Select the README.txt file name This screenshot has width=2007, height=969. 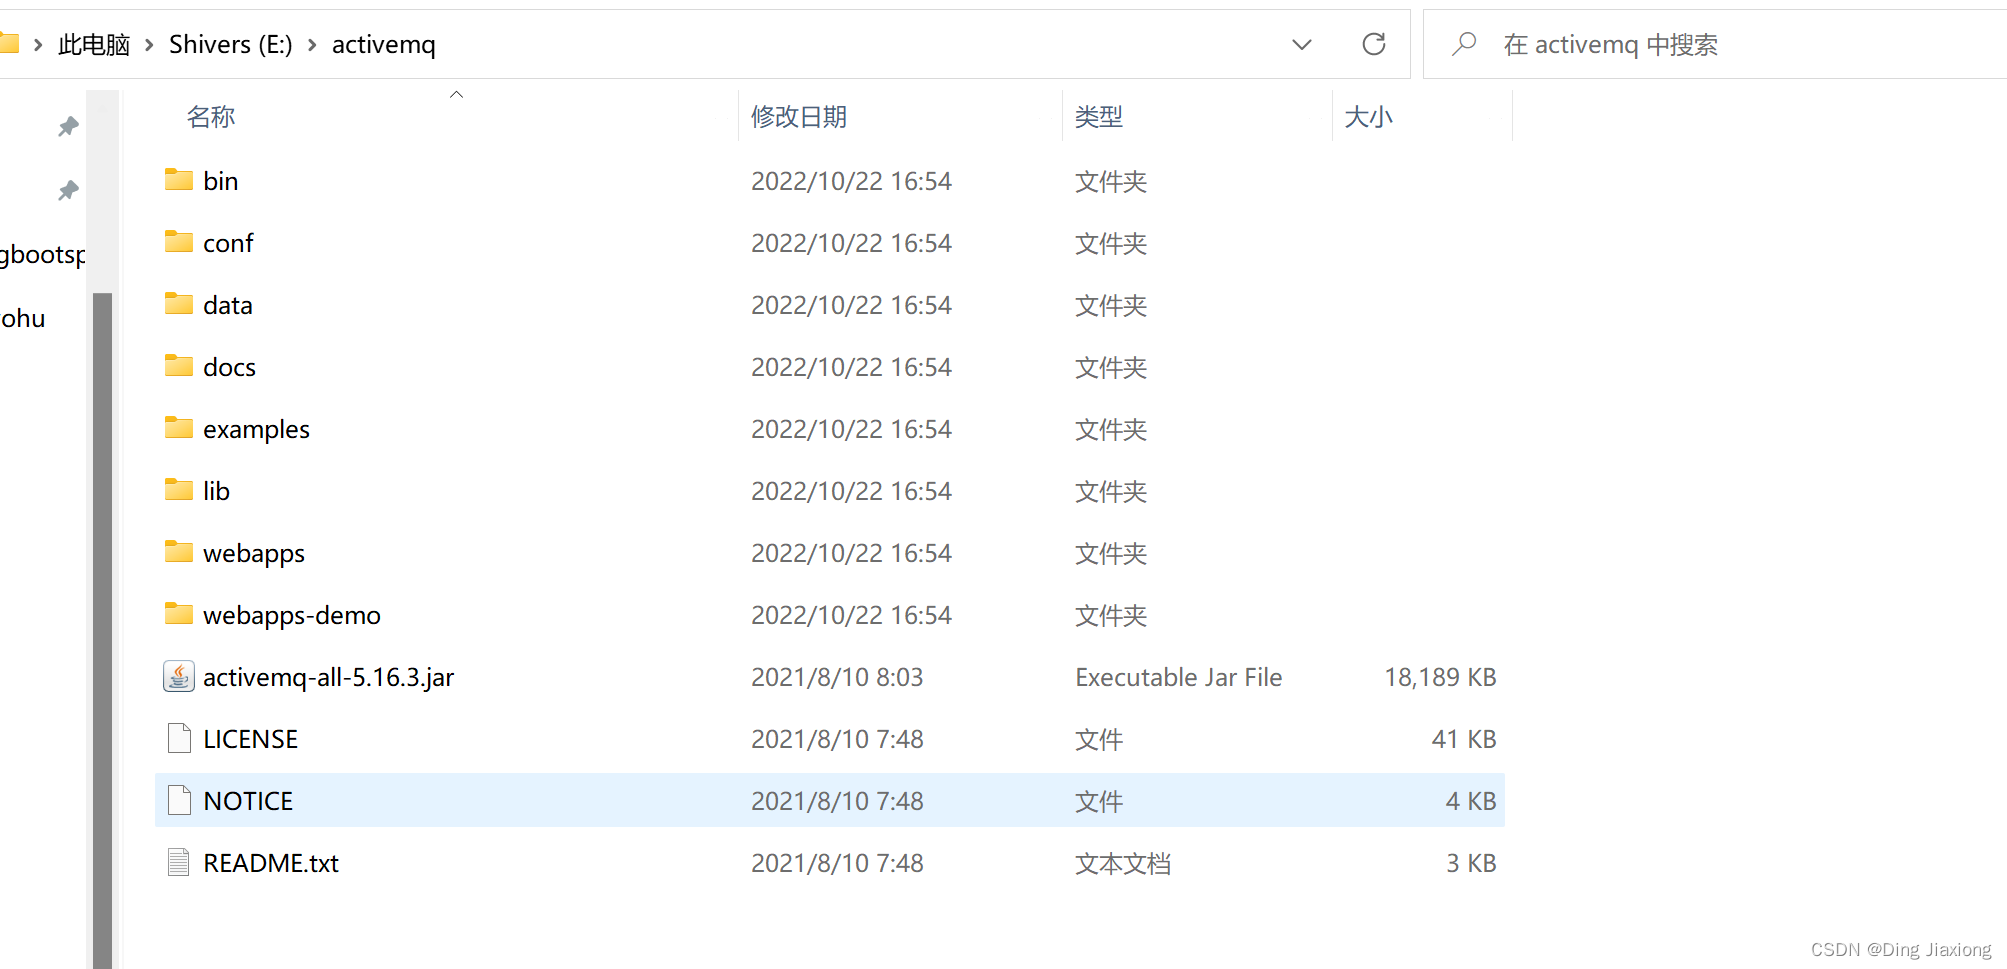(271, 863)
